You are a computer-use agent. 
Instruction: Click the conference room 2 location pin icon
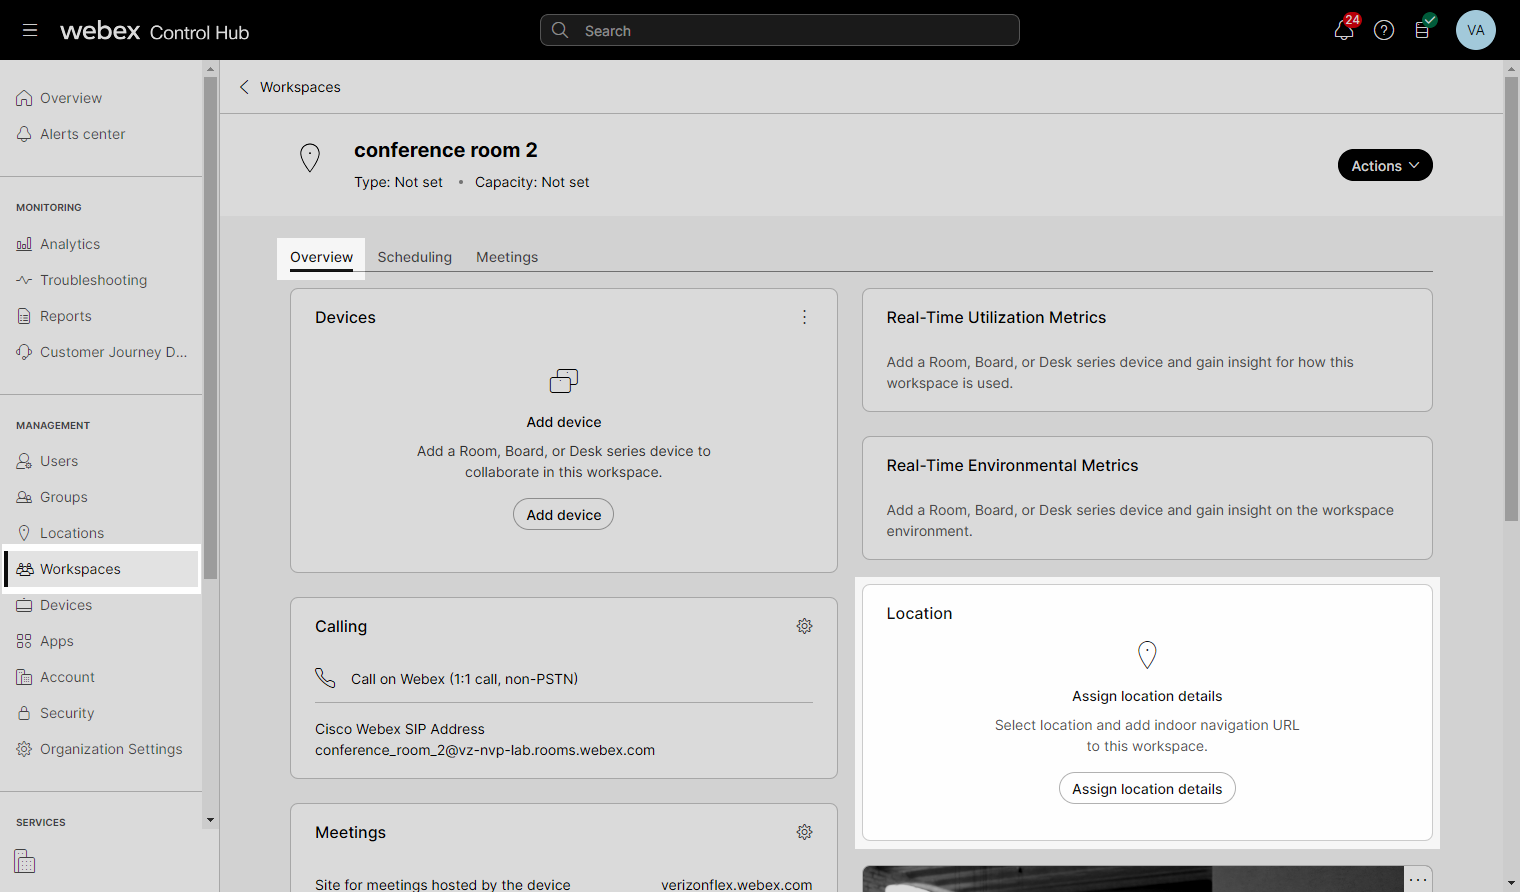point(310,158)
